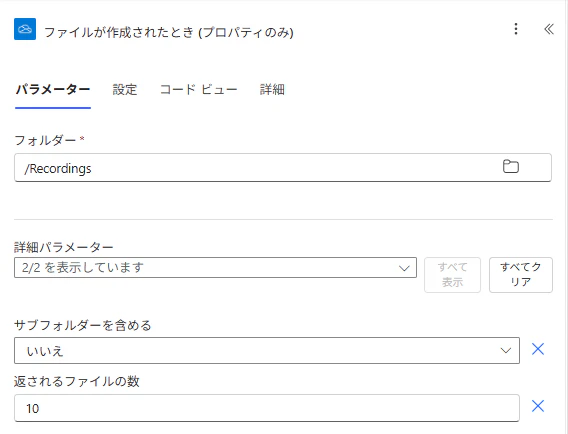
Task: Click the 返されるファイルの数 field with 10
Action: (x=267, y=408)
